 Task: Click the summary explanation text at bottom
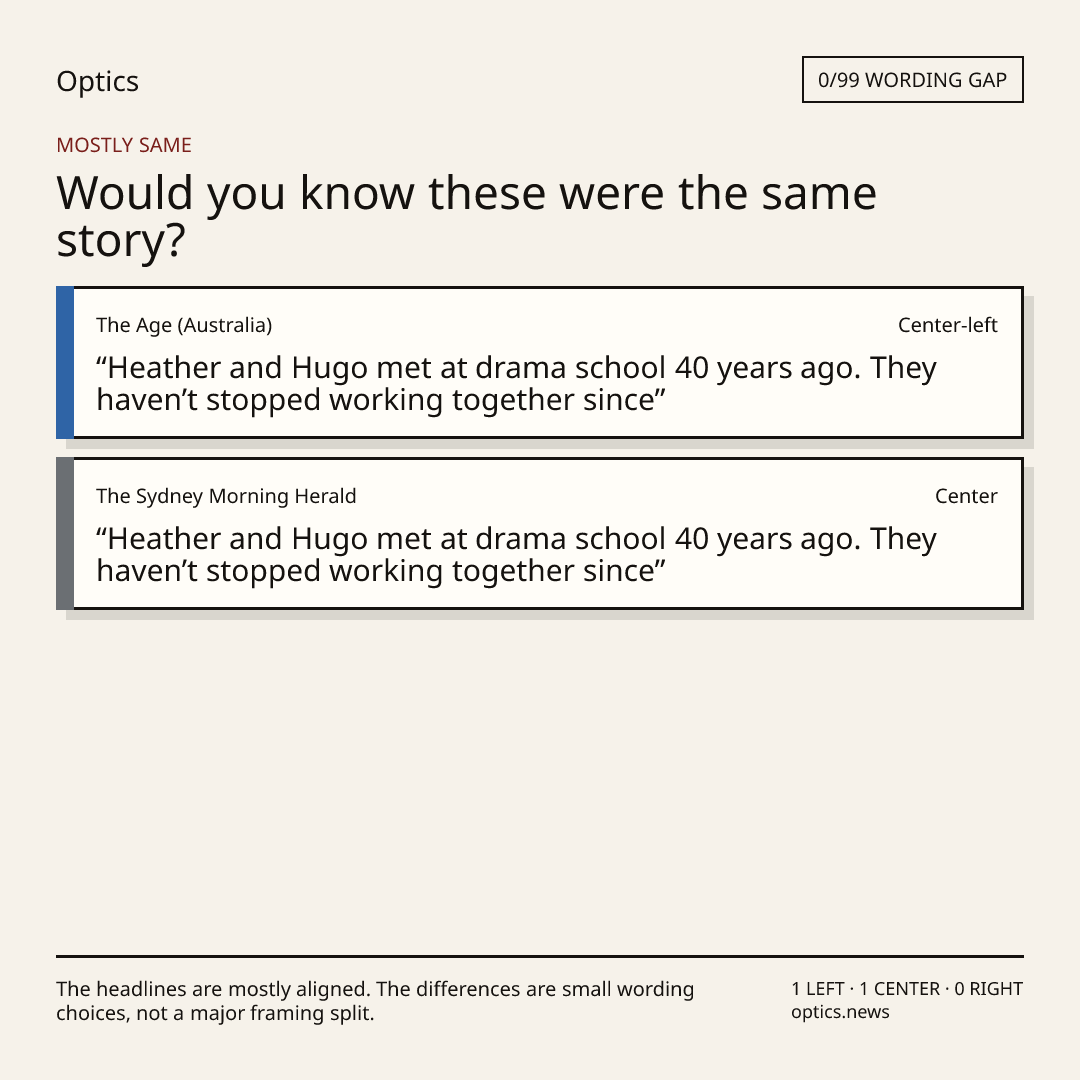point(375,1001)
